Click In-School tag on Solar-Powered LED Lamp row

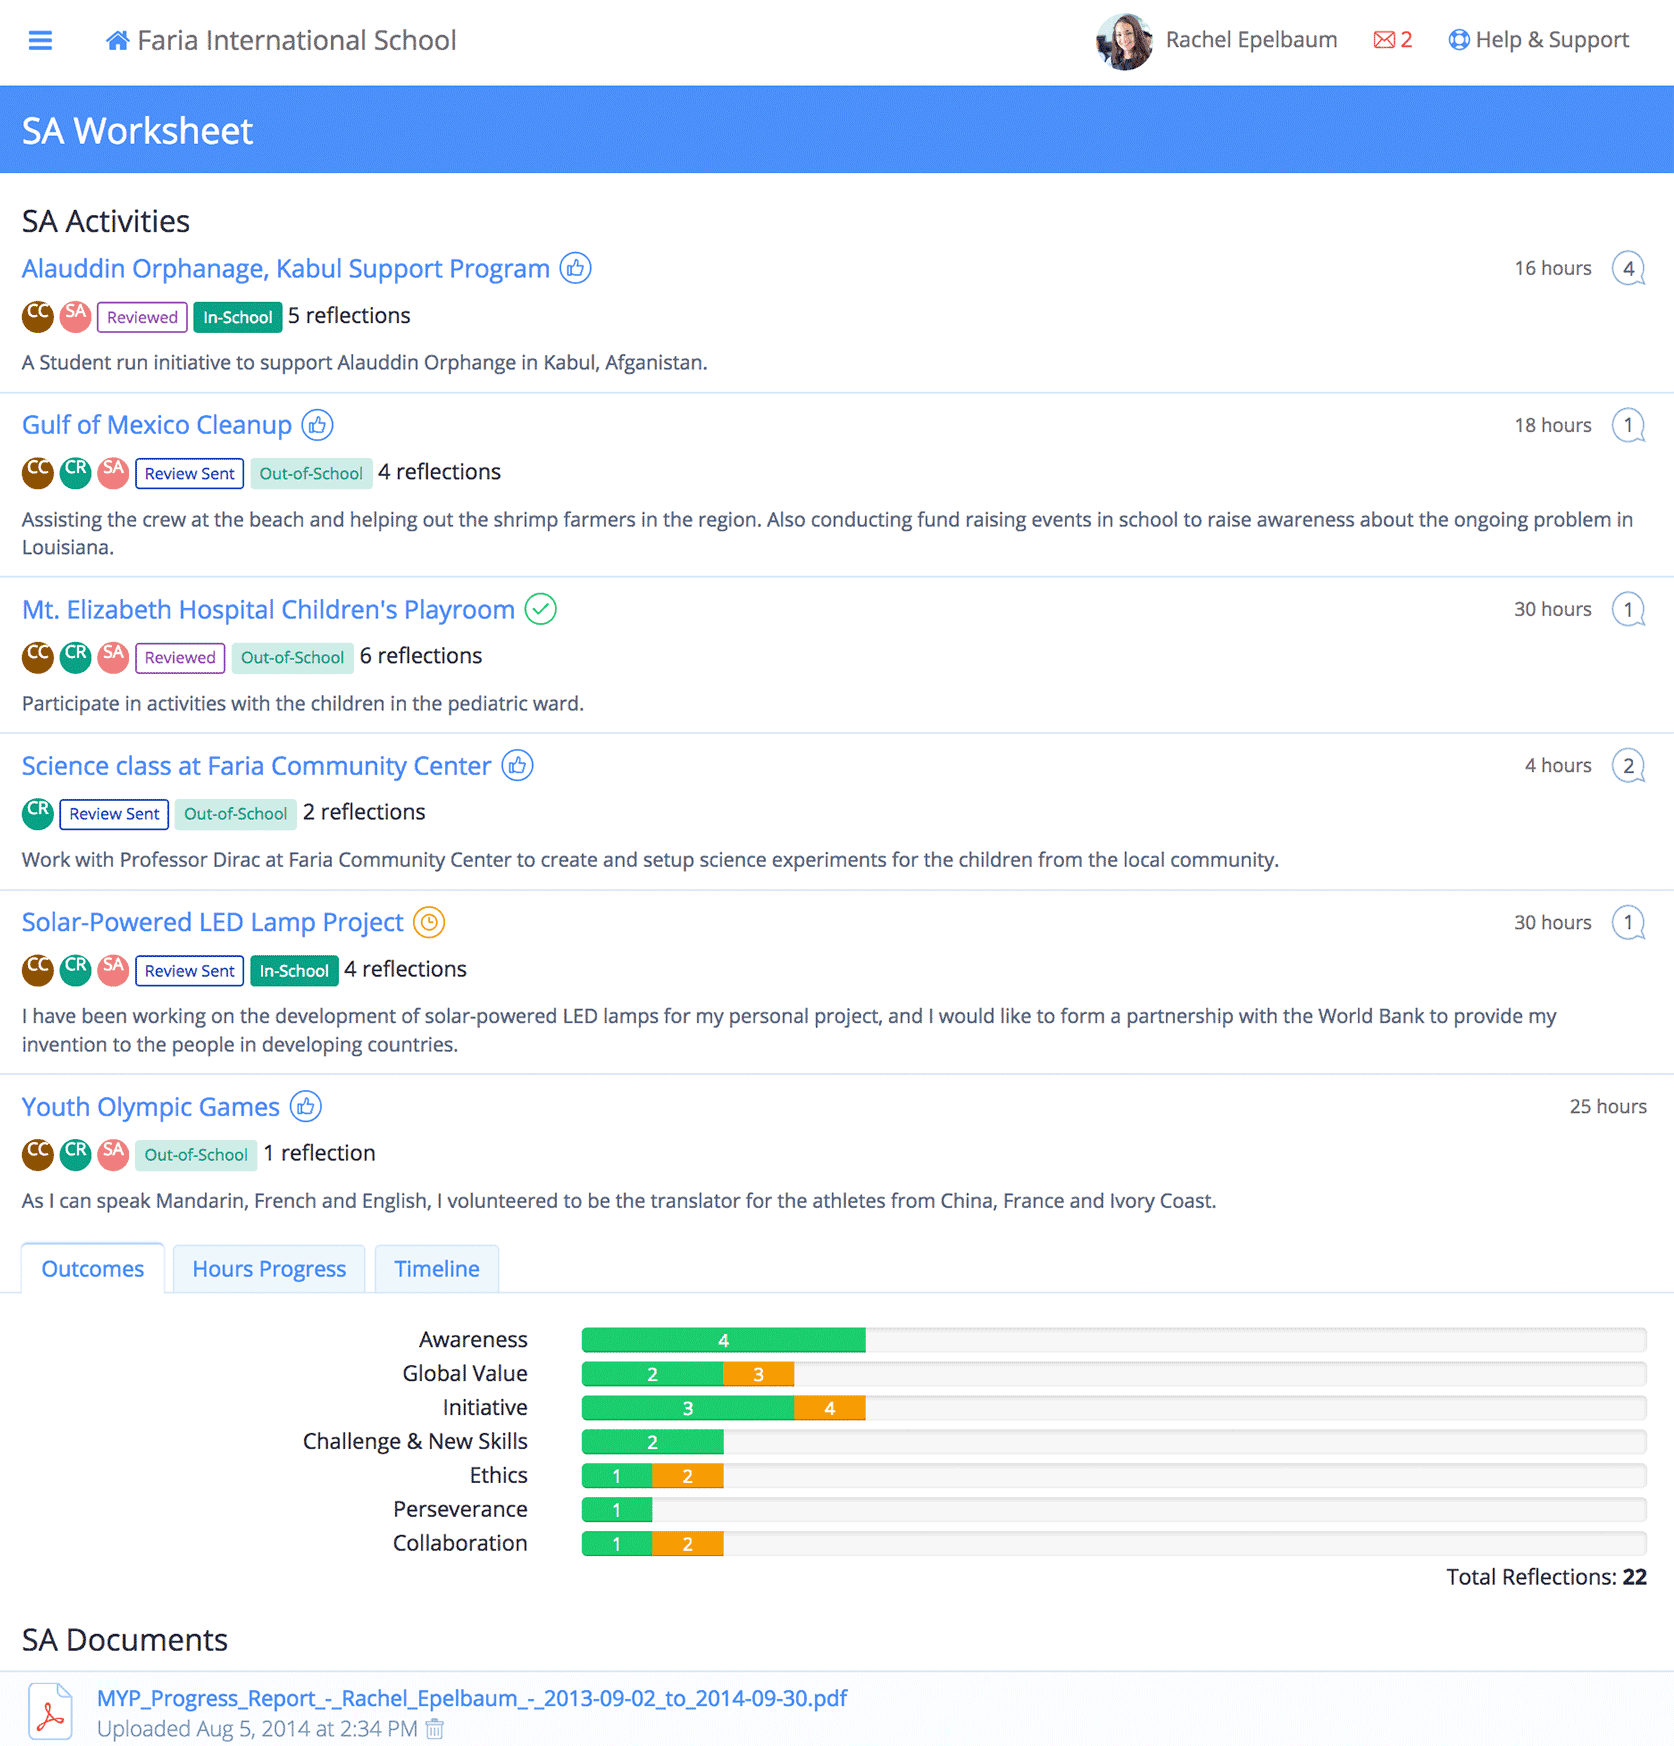coord(294,971)
